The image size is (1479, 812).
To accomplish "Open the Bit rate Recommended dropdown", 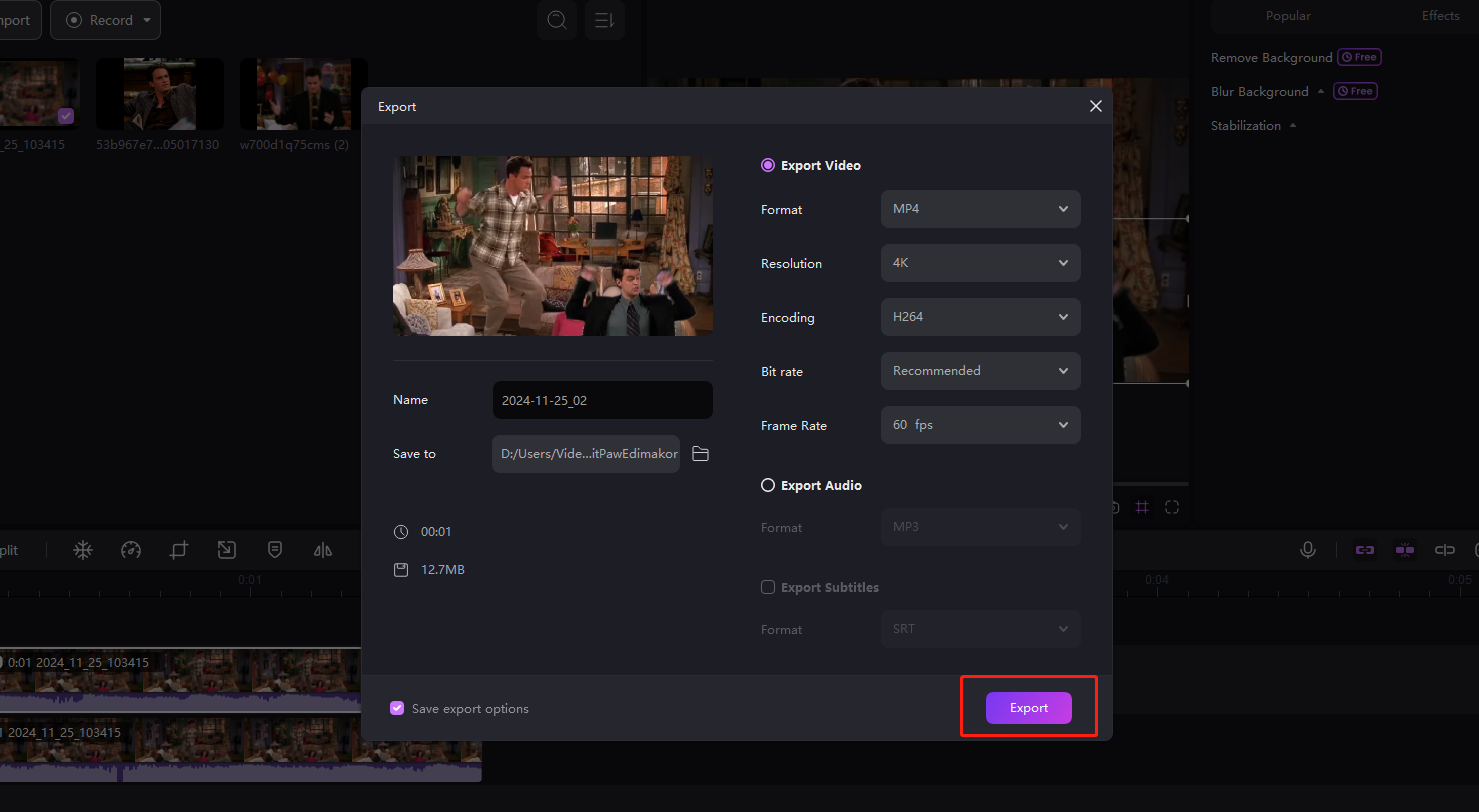I will (981, 371).
